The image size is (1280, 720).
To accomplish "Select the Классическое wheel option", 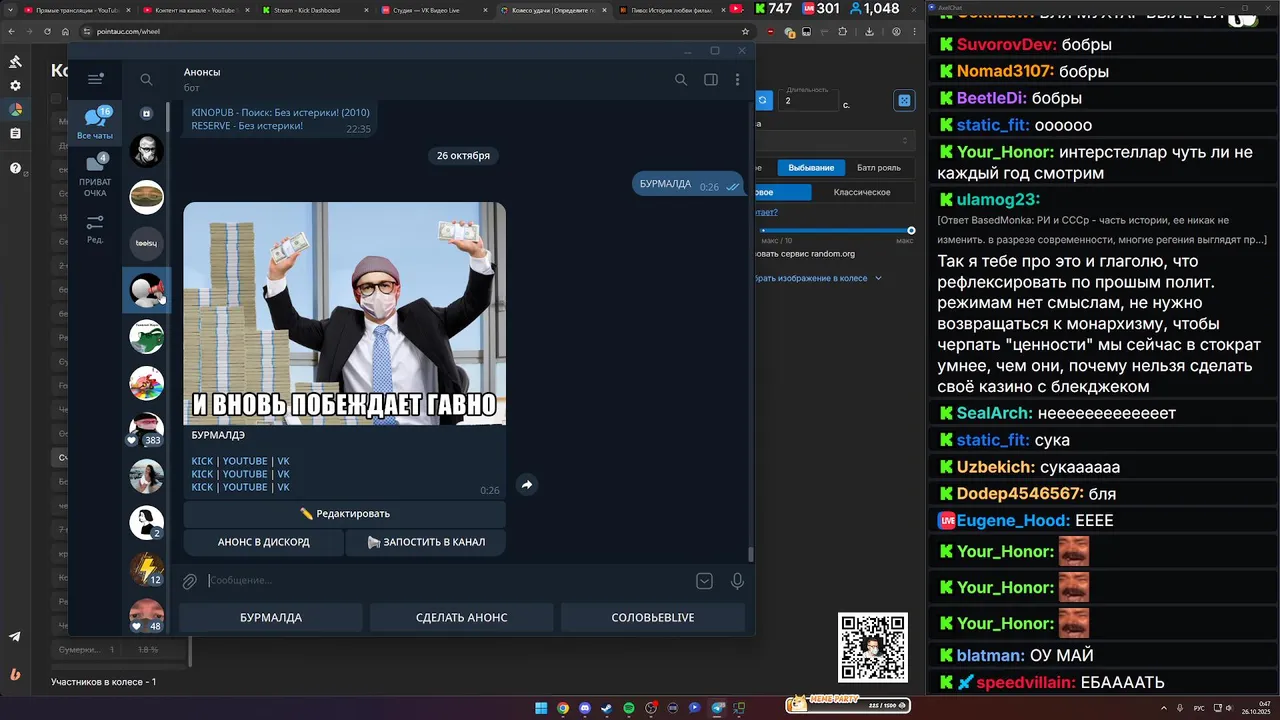I will 862,192.
